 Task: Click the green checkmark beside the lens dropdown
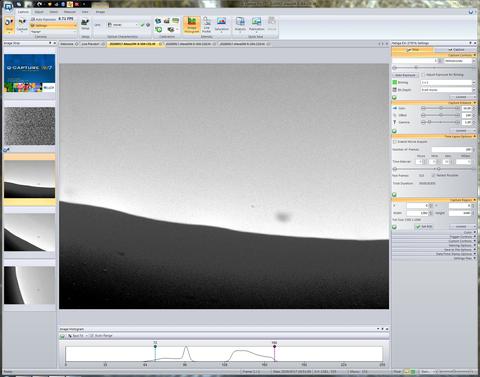point(143,25)
